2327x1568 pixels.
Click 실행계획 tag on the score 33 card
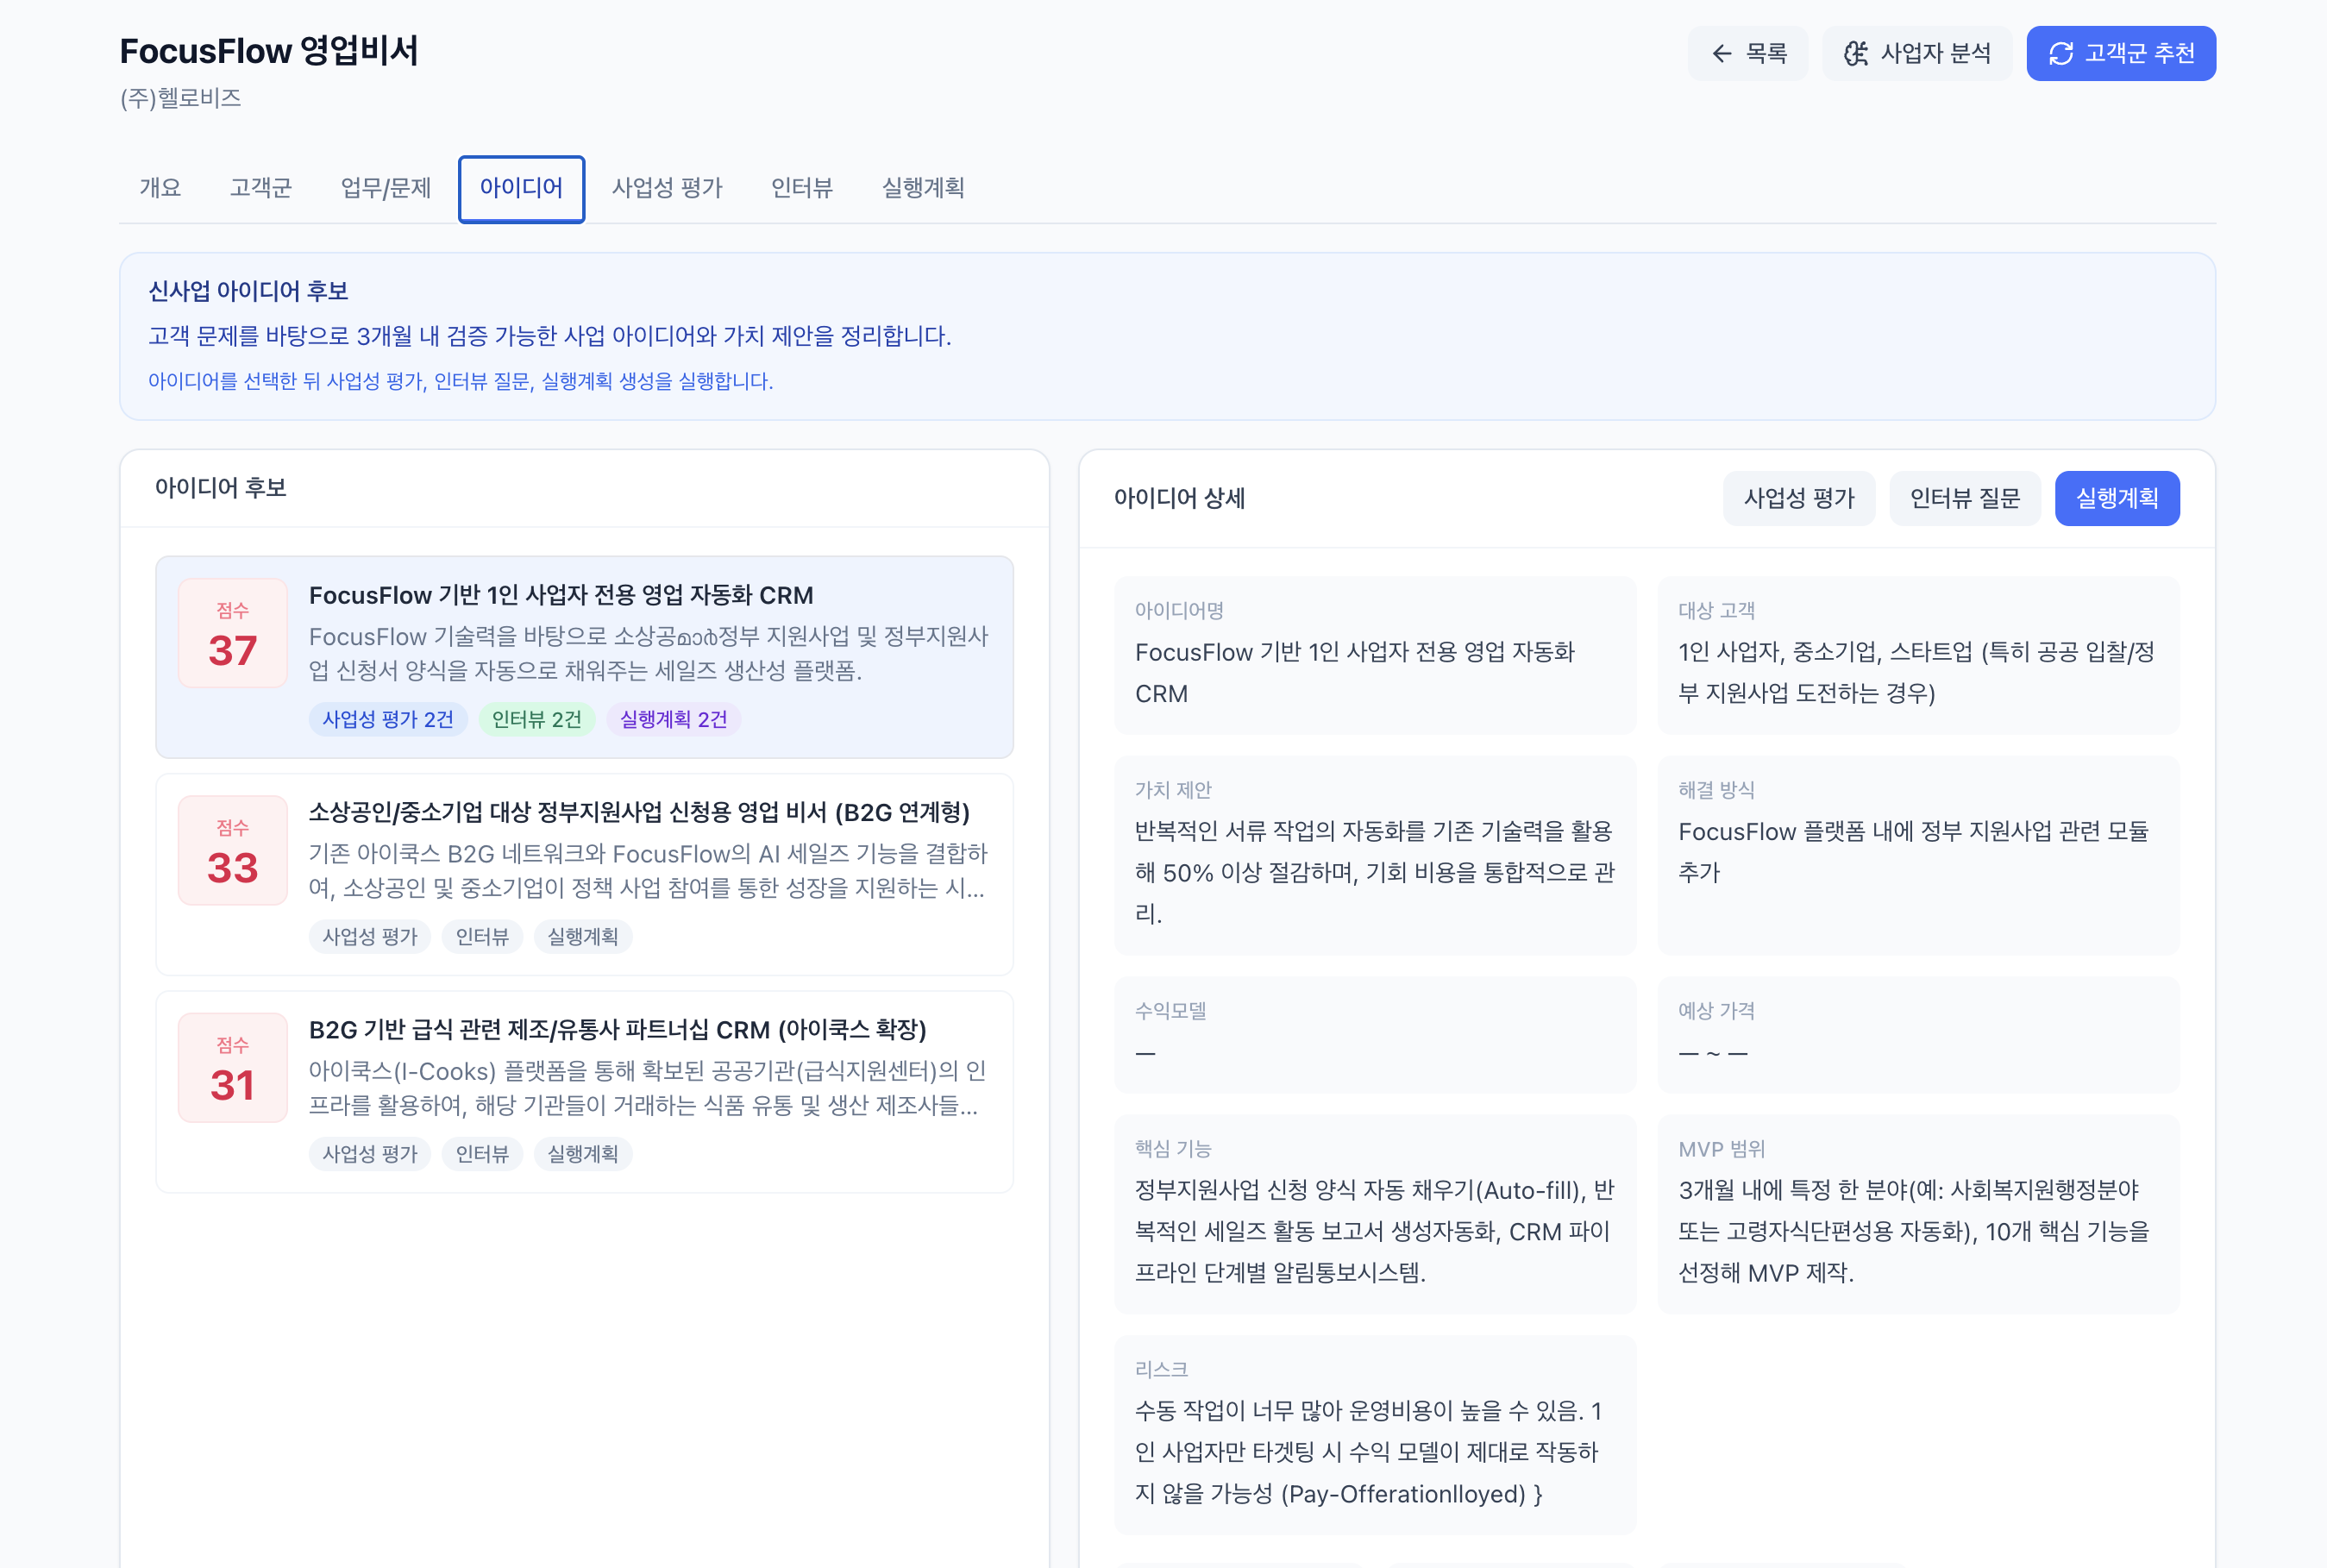(583, 937)
